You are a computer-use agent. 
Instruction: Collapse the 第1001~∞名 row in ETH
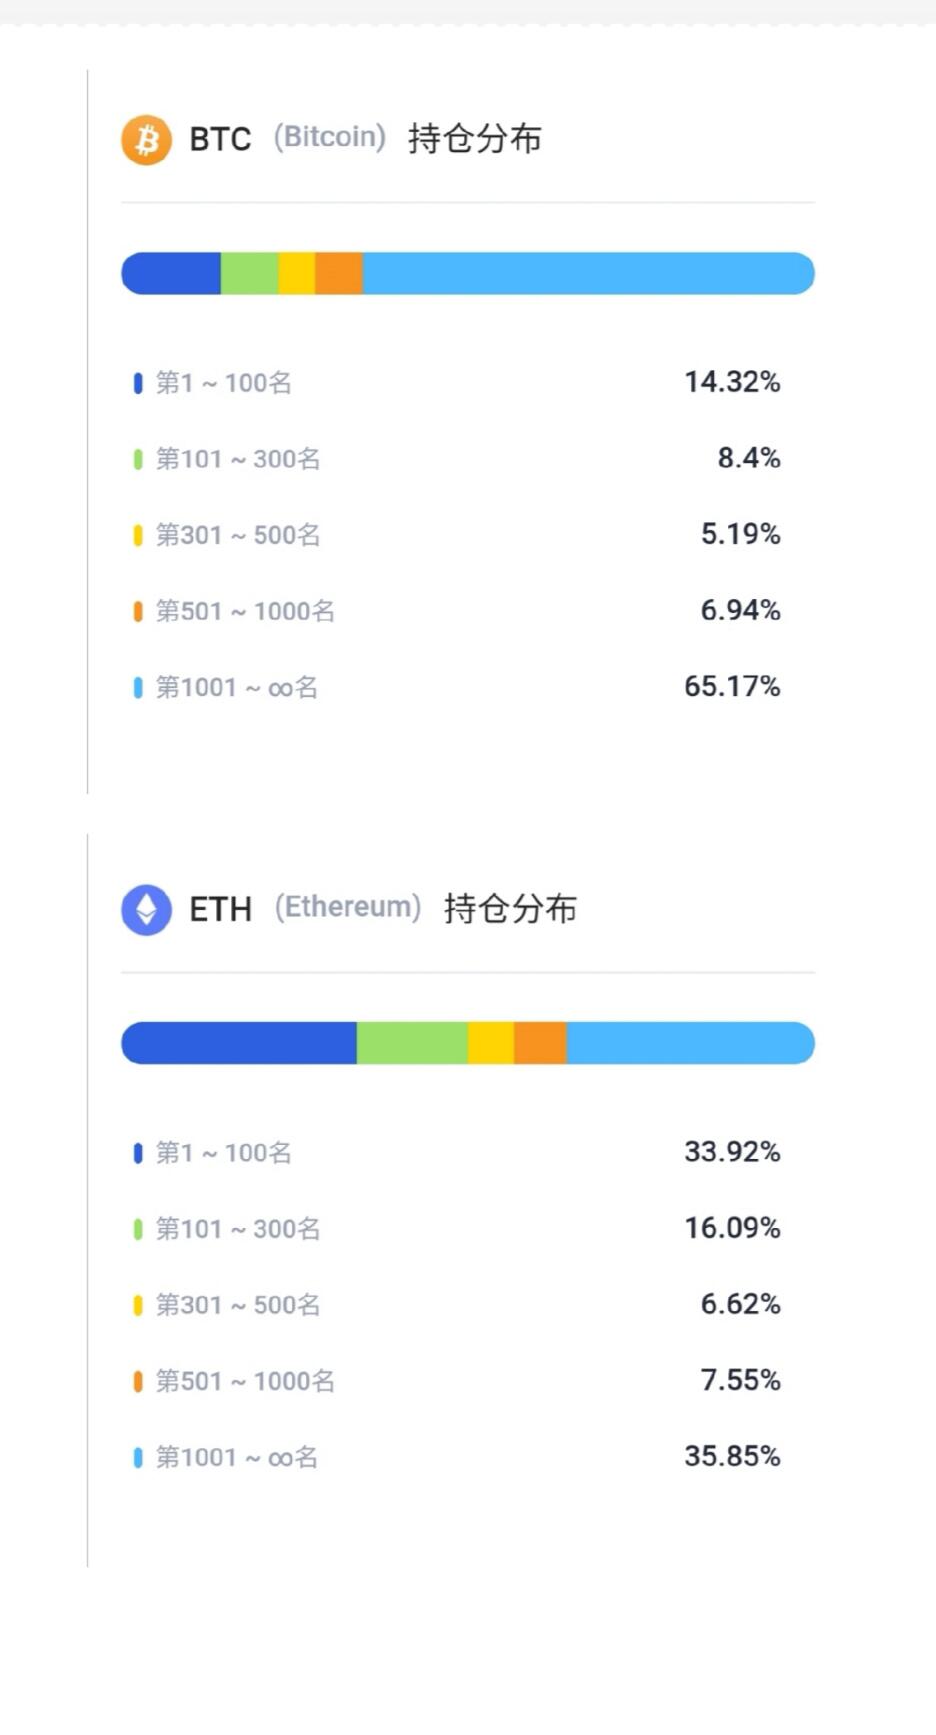(x=235, y=1457)
